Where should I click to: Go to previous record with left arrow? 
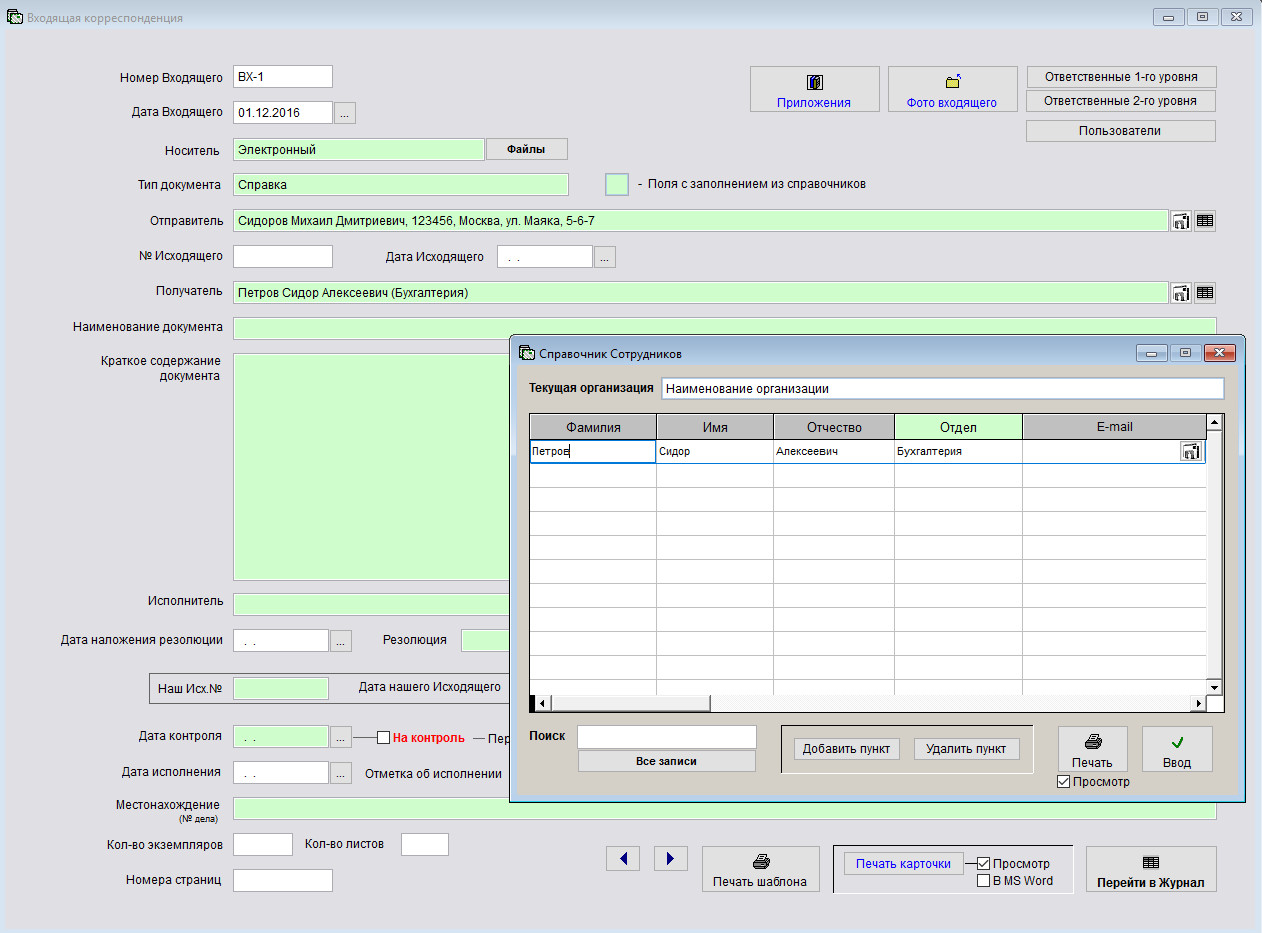tap(623, 858)
